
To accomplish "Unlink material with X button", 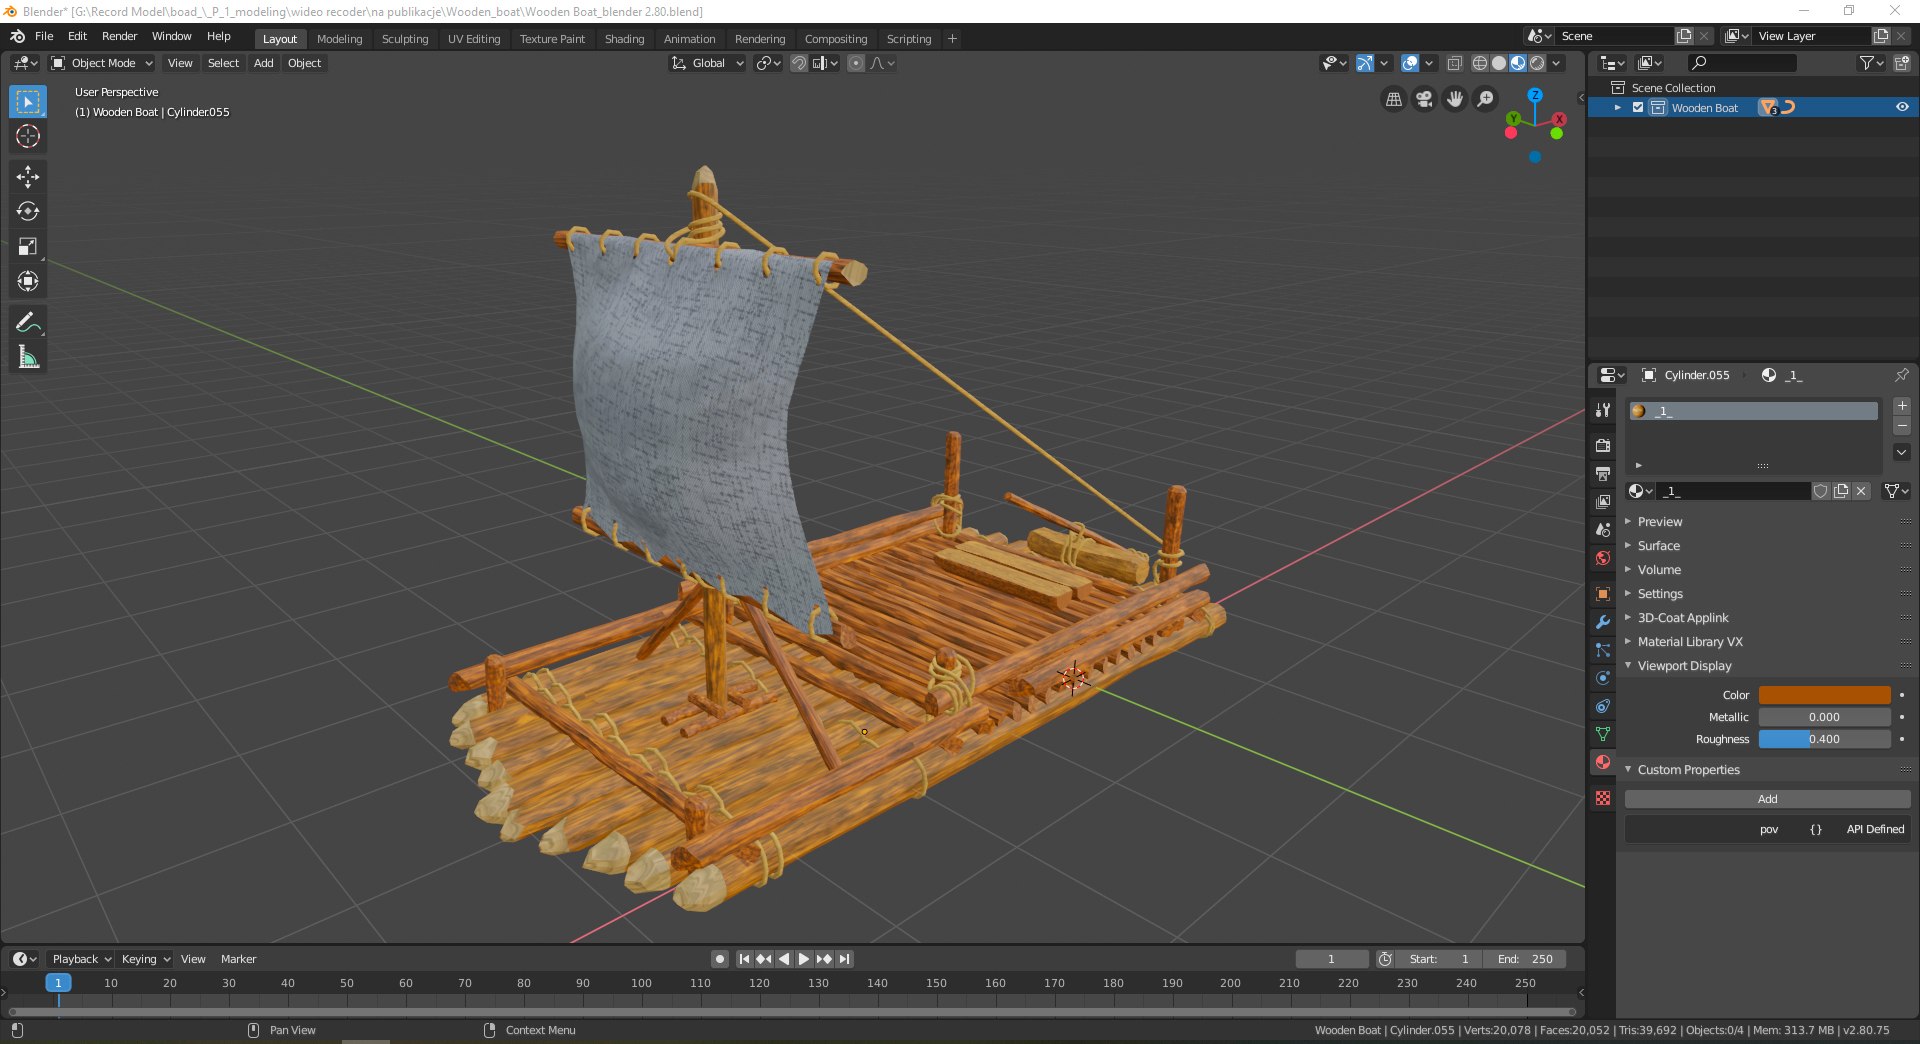I will tap(1861, 491).
